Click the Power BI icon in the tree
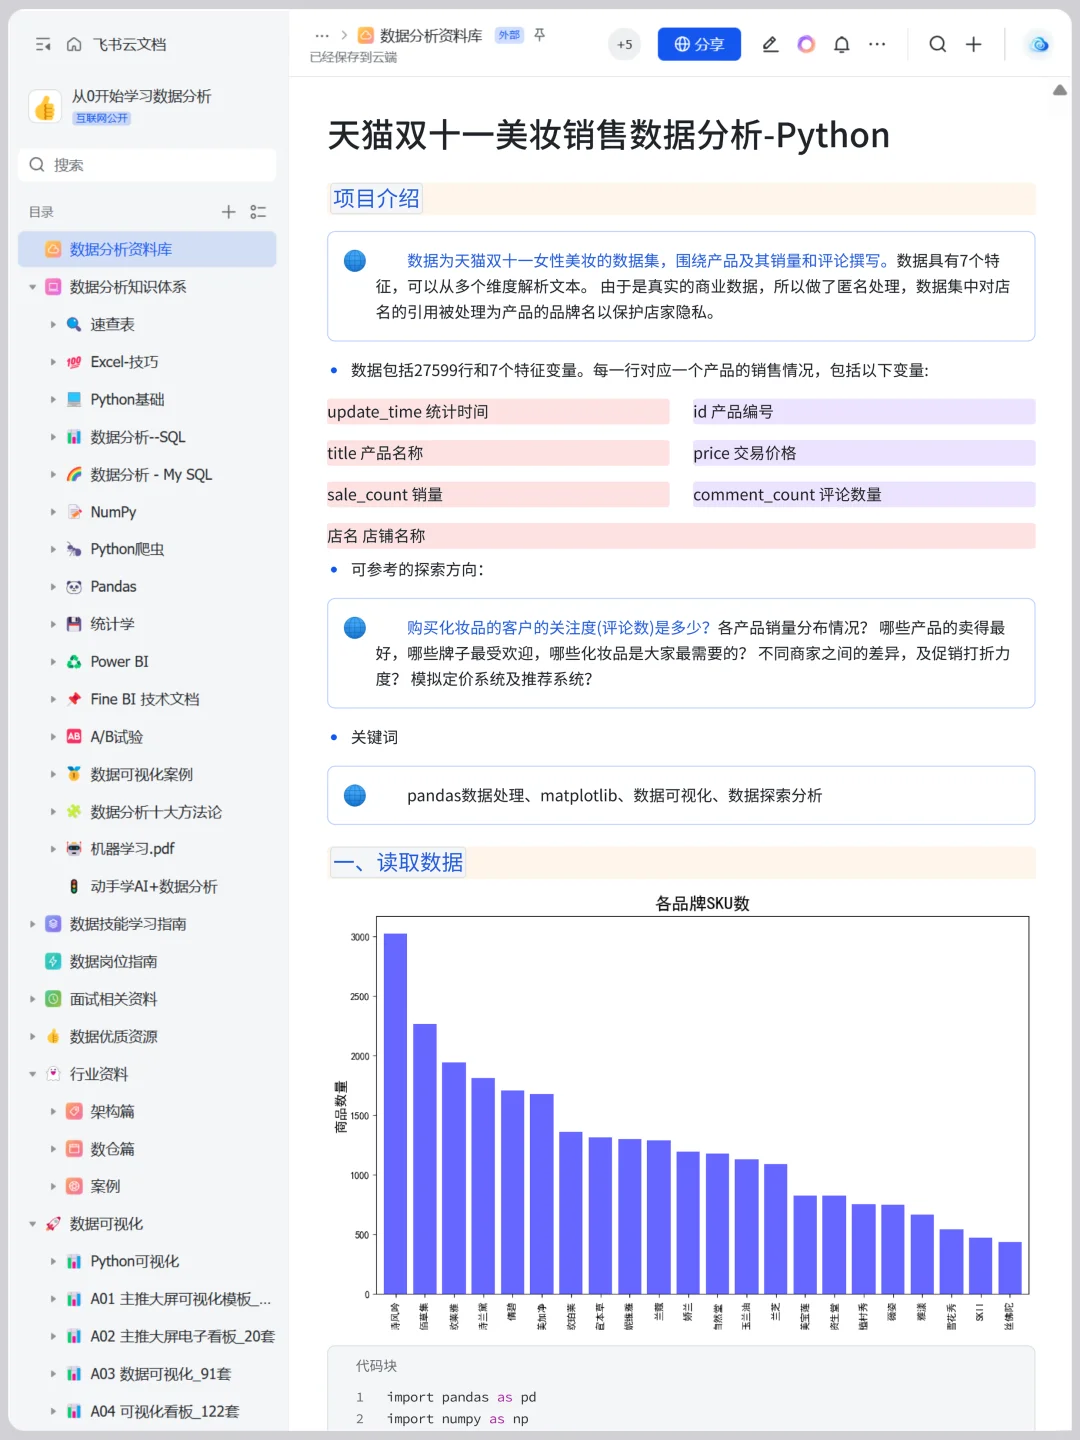Viewport: 1080px width, 1440px height. (74, 662)
